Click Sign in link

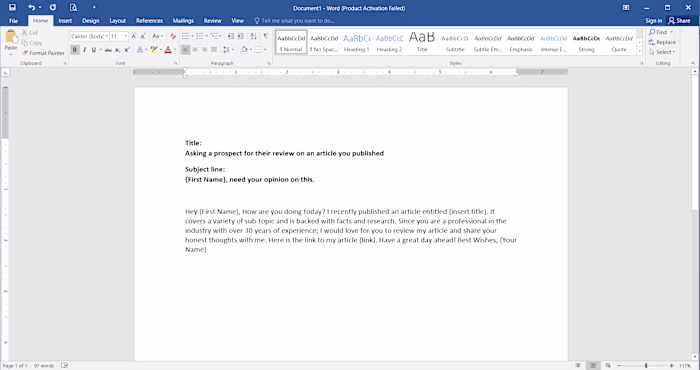coord(653,21)
